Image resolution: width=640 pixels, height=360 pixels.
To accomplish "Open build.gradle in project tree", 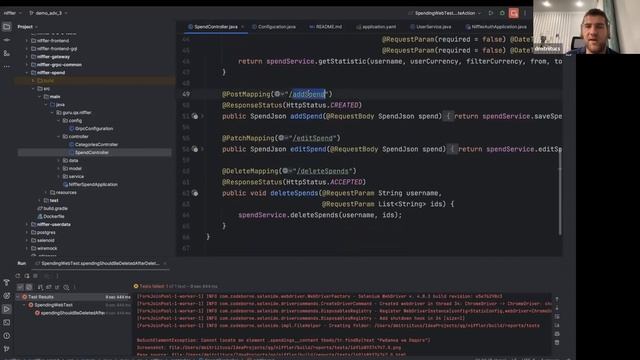I will (x=52, y=209).
